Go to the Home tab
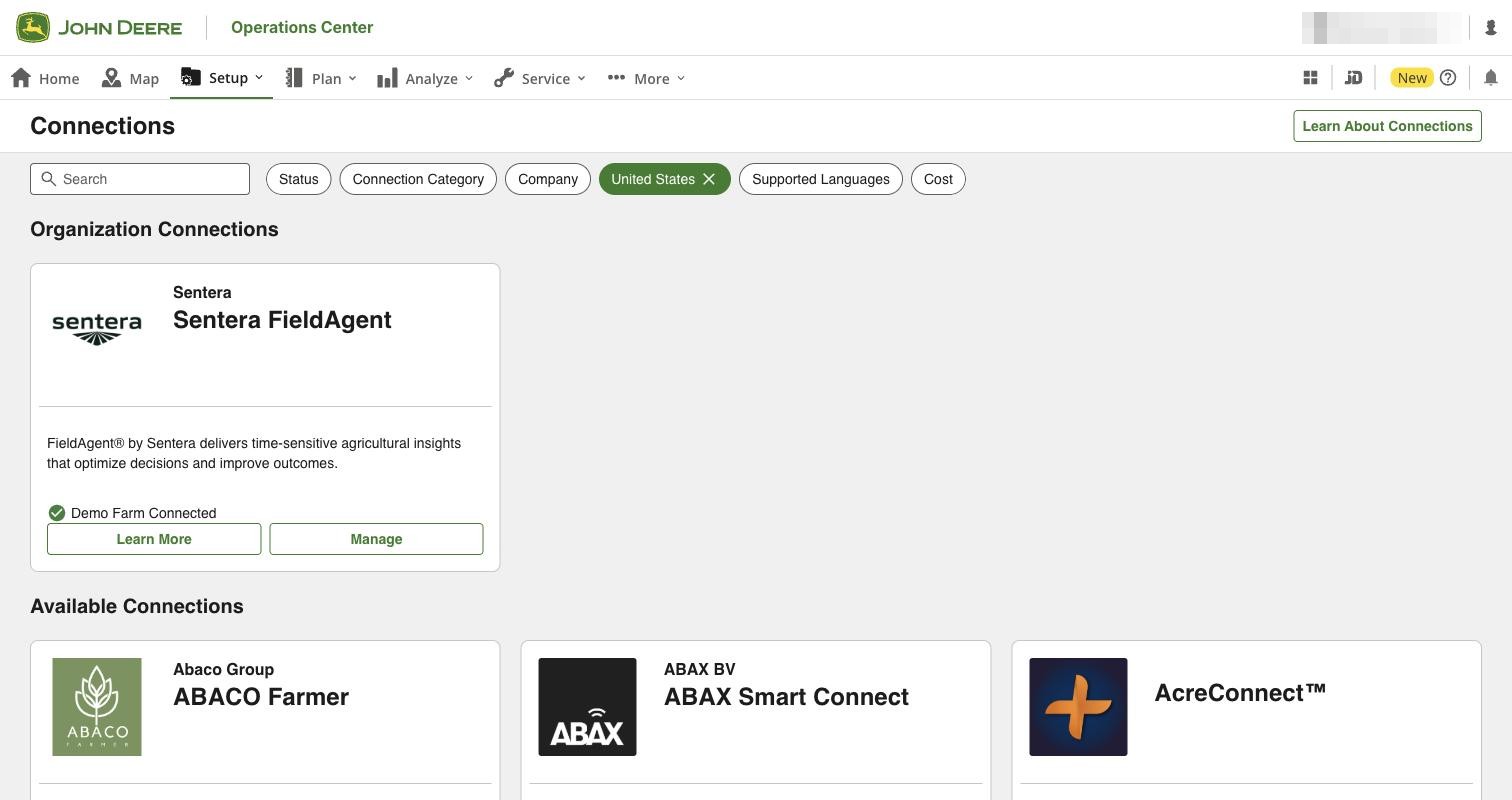1512x800 pixels. [x=45, y=78]
